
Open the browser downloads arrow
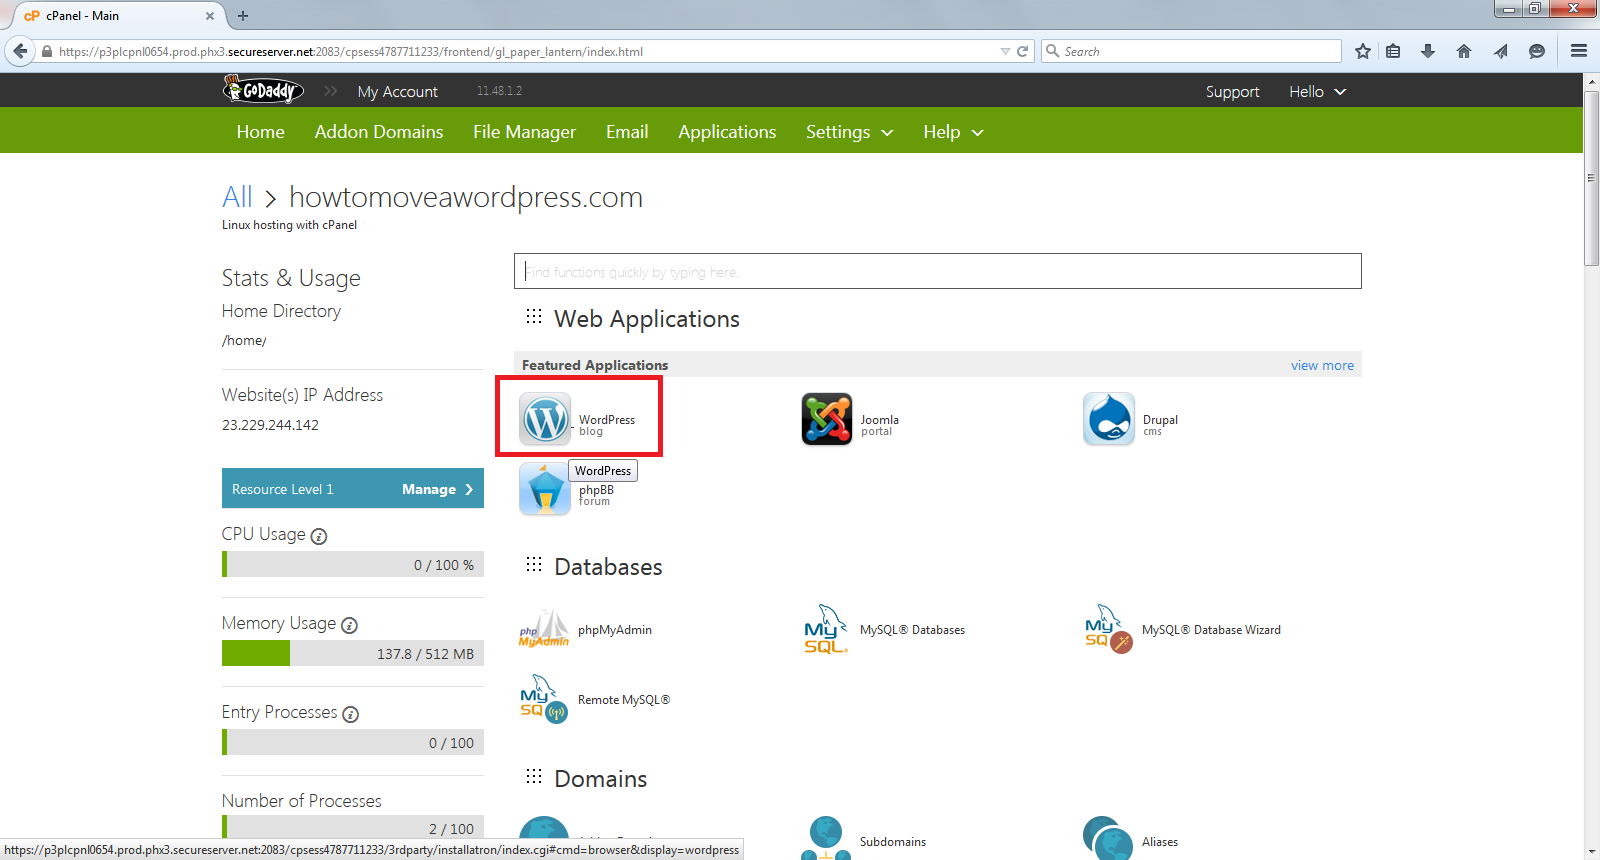pyautogui.click(x=1428, y=51)
